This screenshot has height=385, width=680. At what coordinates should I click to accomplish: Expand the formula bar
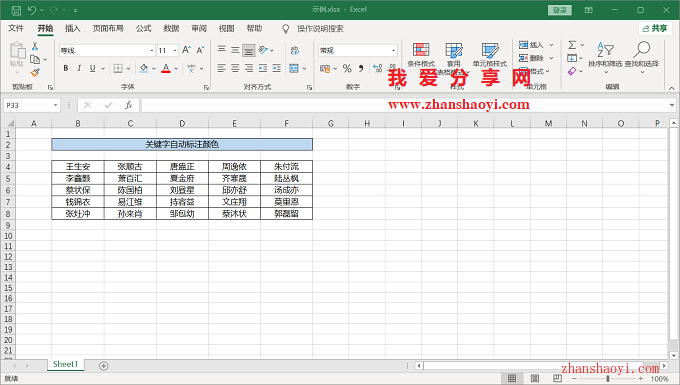coord(672,105)
